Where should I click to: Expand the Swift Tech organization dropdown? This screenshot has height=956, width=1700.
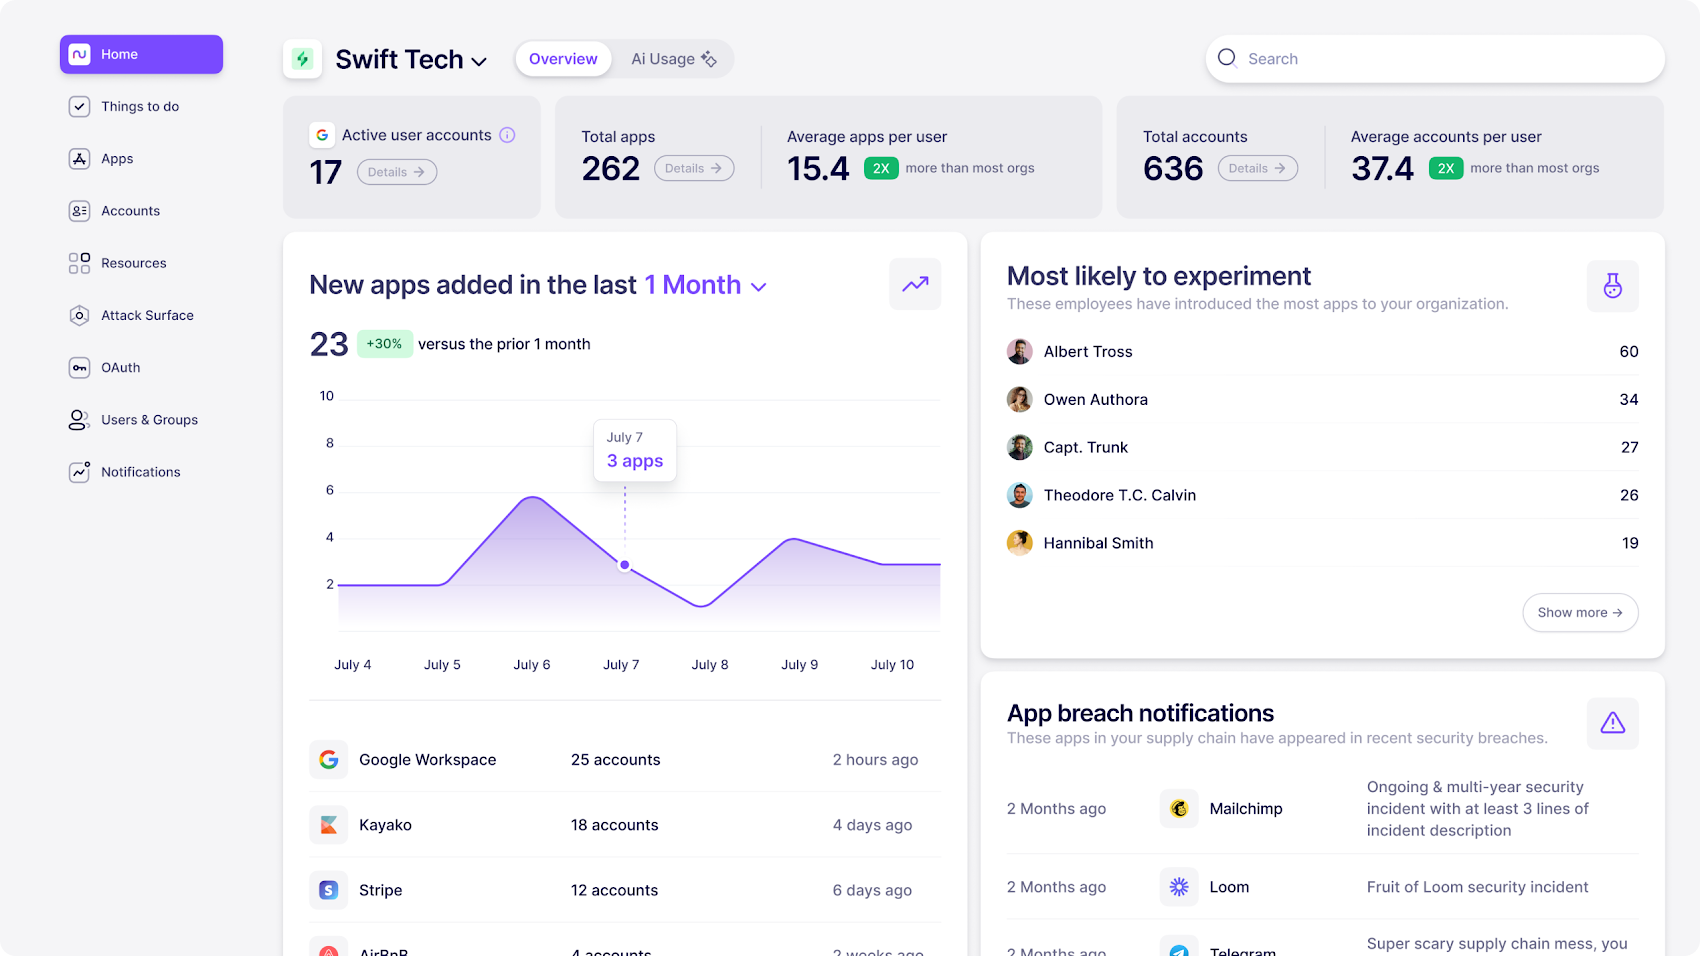[480, 61]
